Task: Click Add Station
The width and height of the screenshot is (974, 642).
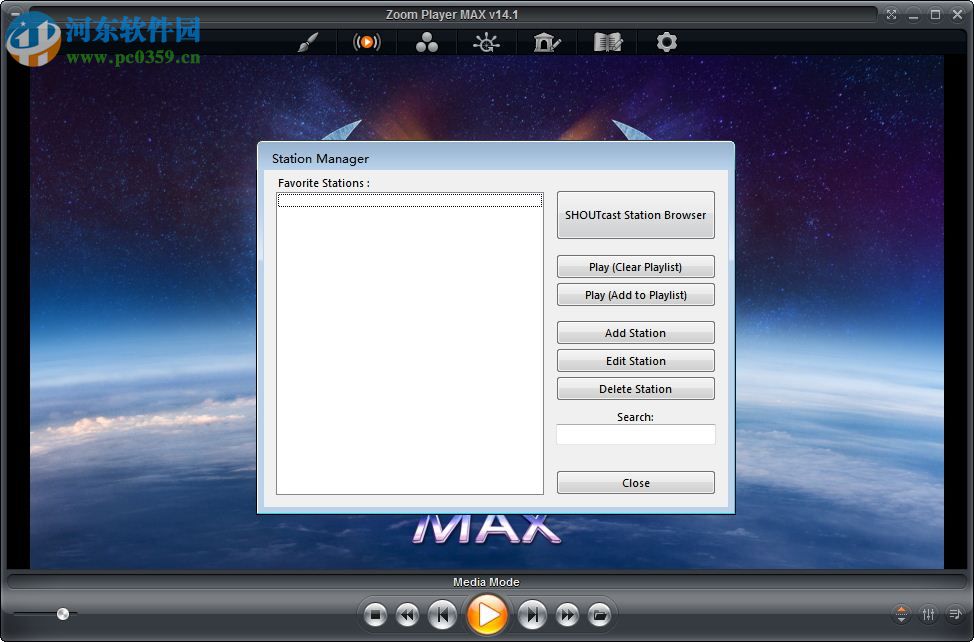Action: tap(635, 332)
